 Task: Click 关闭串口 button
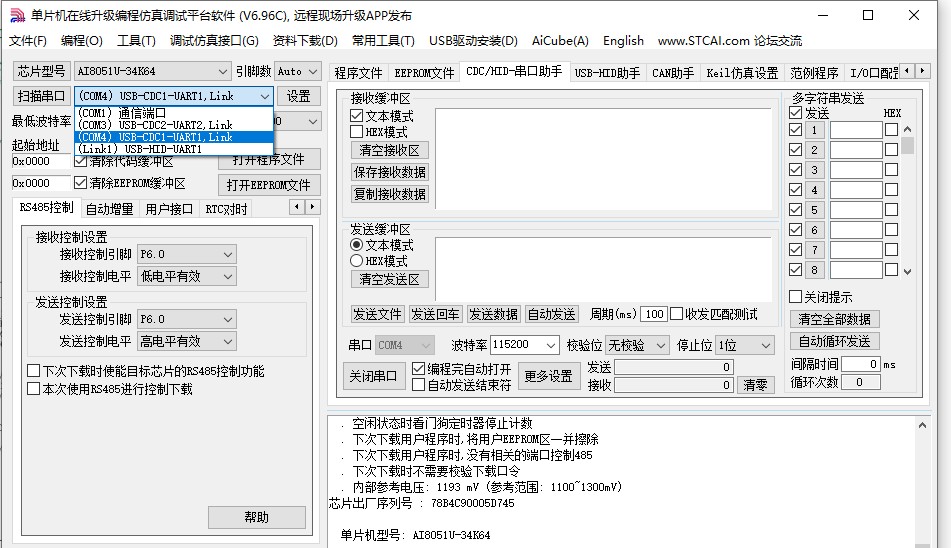(x=372, y=376)
